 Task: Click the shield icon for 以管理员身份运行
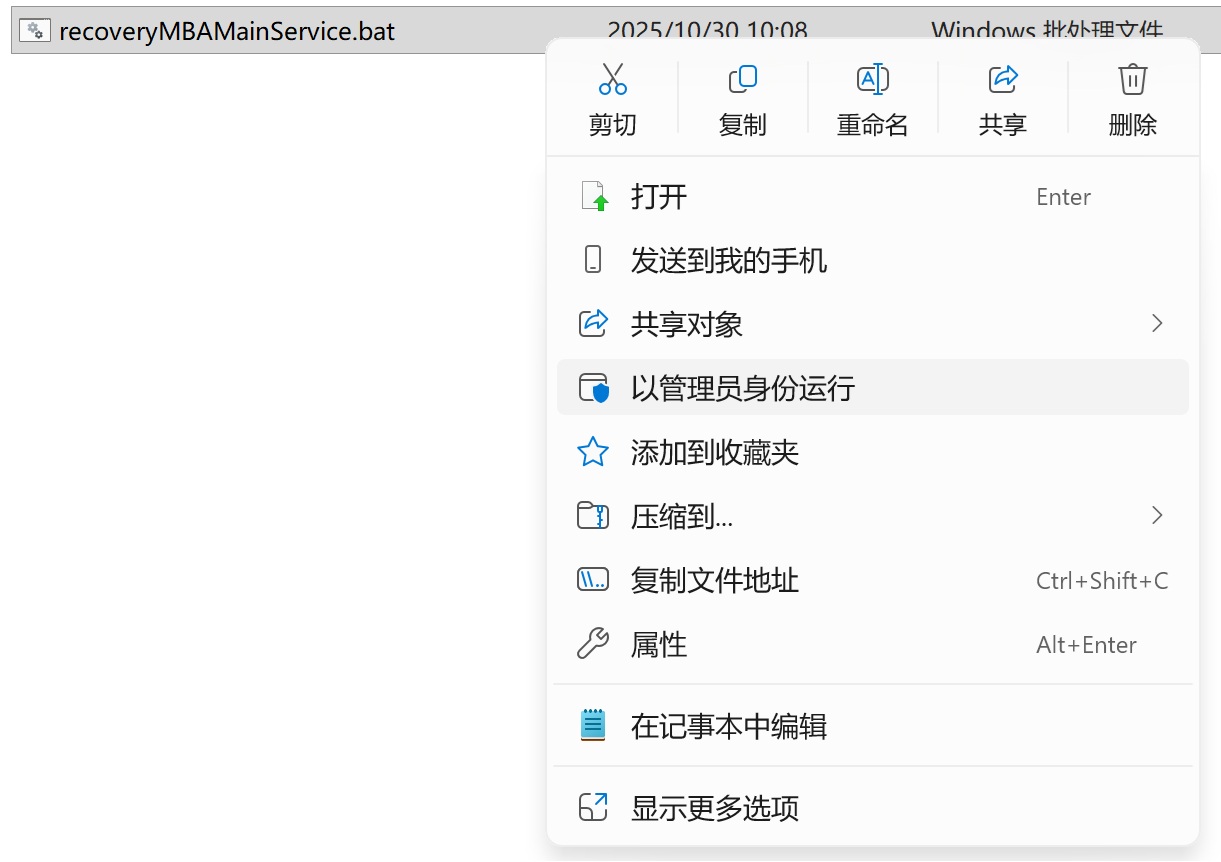coord(594,389)
